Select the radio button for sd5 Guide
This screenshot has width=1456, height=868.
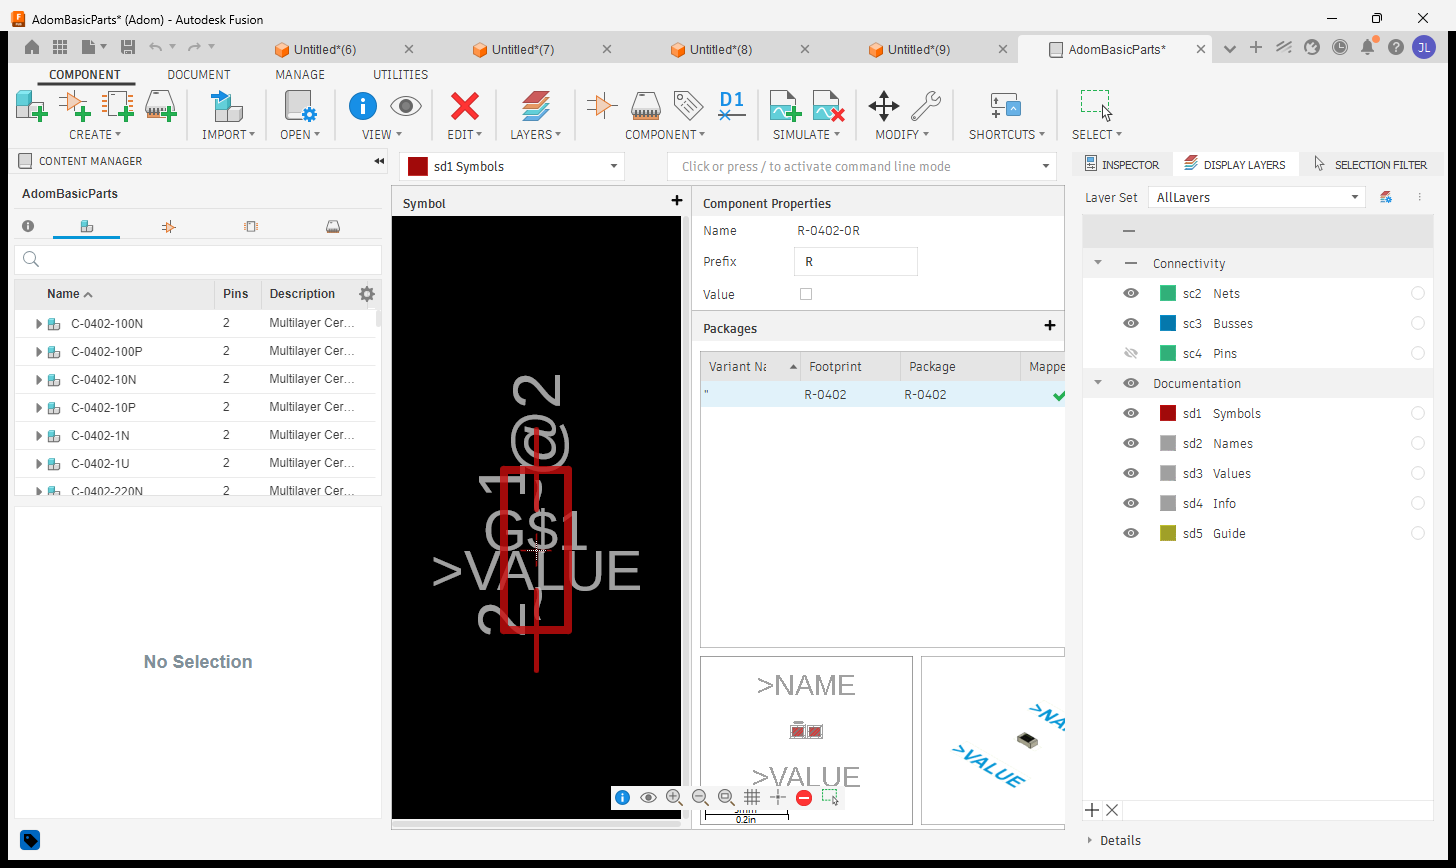(x=1418, y=533)
